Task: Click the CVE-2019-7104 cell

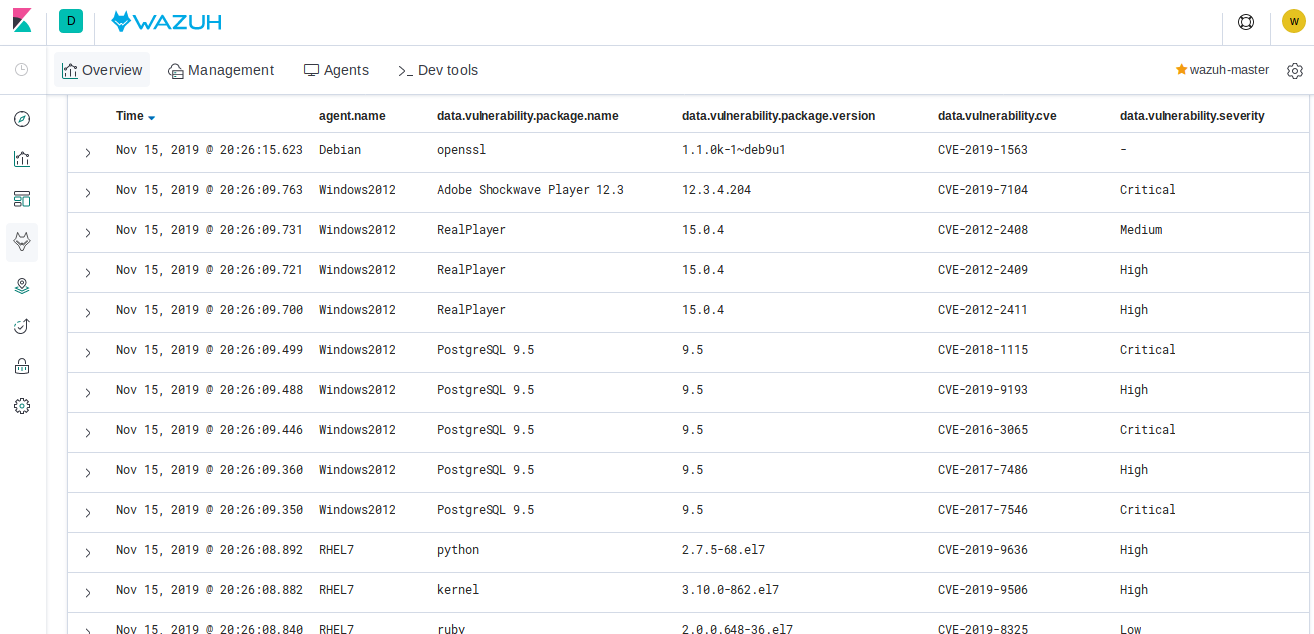Action: (983, 190)
